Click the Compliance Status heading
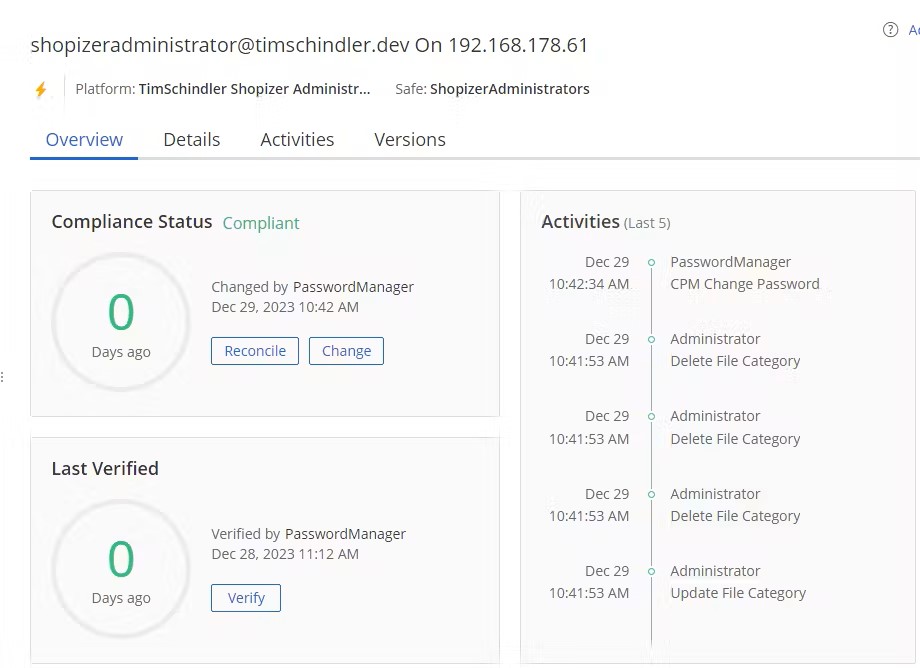 (x=131, y=222)
